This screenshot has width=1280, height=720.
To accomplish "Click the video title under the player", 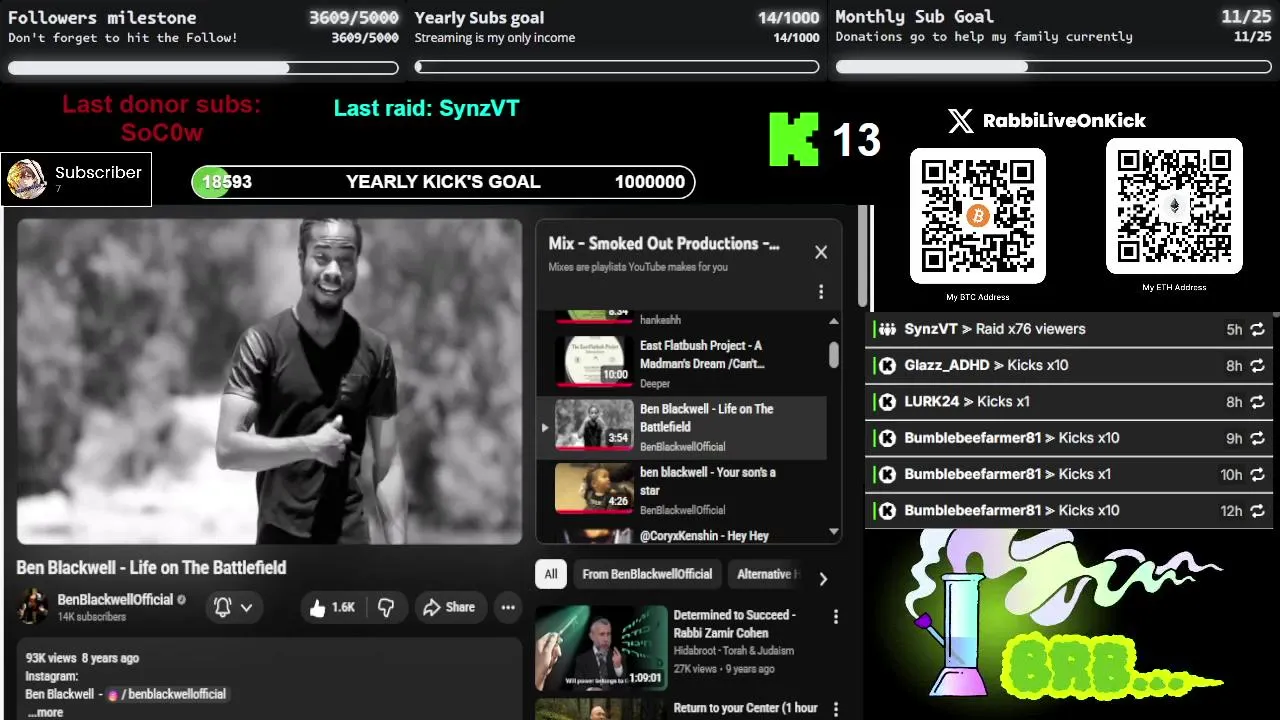I will (x=151, y=567).
